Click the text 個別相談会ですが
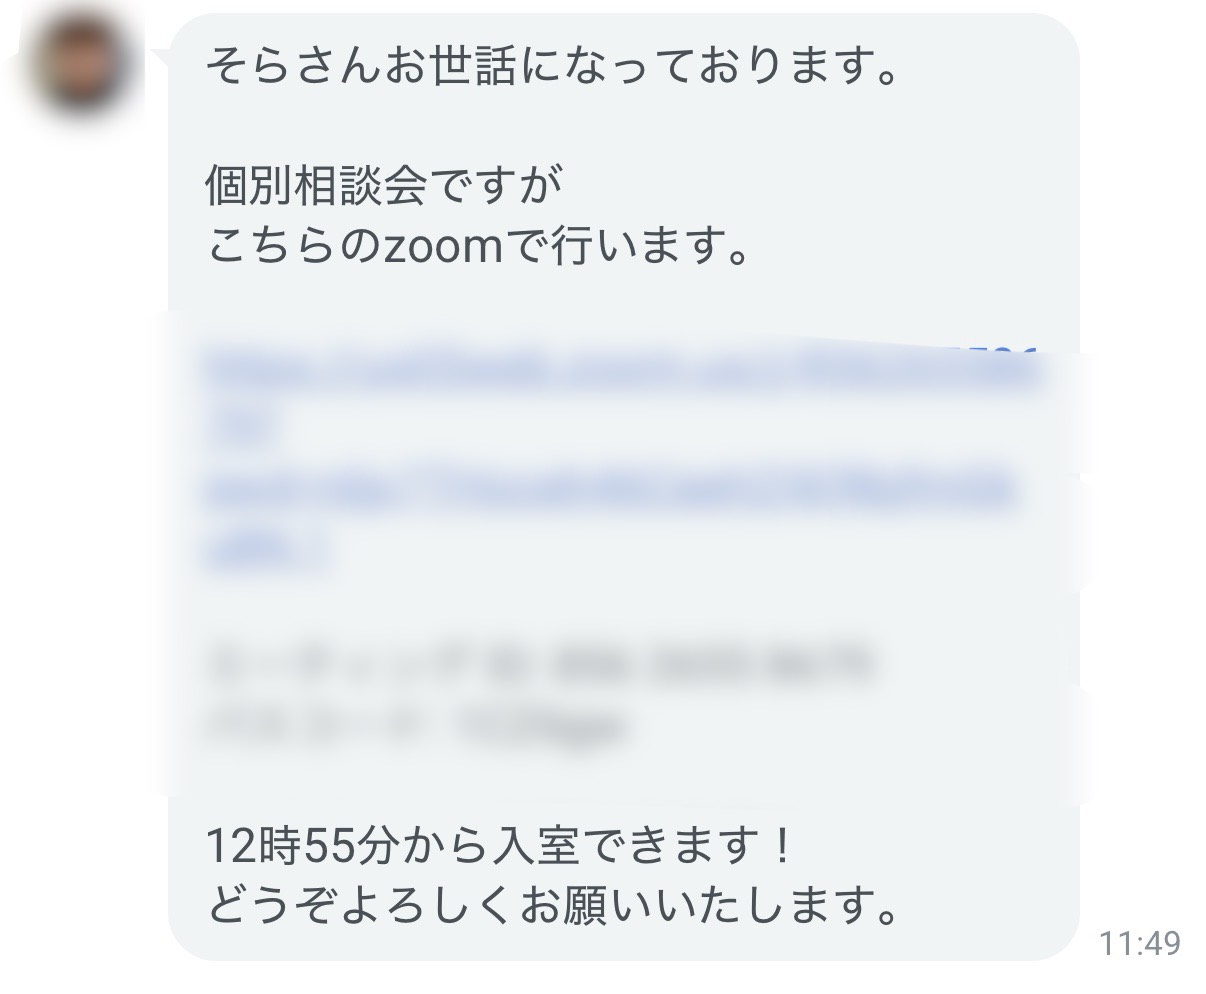Screen dimensions: 1206x994 click(384, 186)
